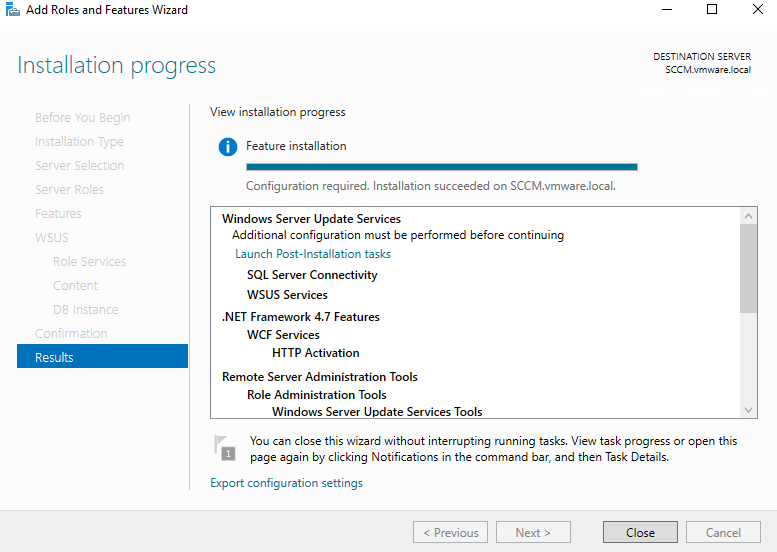The height and width of the screenshot is (552, 777).
Task: Select Windows Server Update Services Tools entry
Action: click(x=377, y=411)
